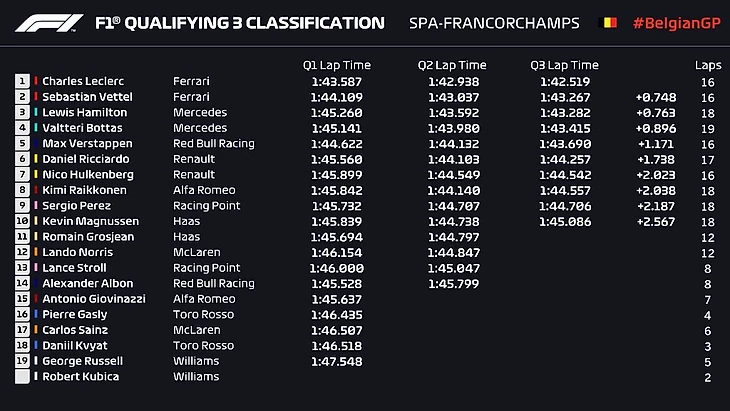Click George Russell's Q1 time 1:47.548
This screenshot has height=411, width=730.
point(337,361)
